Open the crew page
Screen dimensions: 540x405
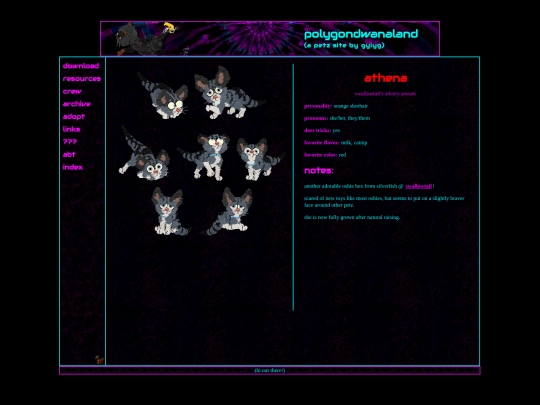point(72,91)
